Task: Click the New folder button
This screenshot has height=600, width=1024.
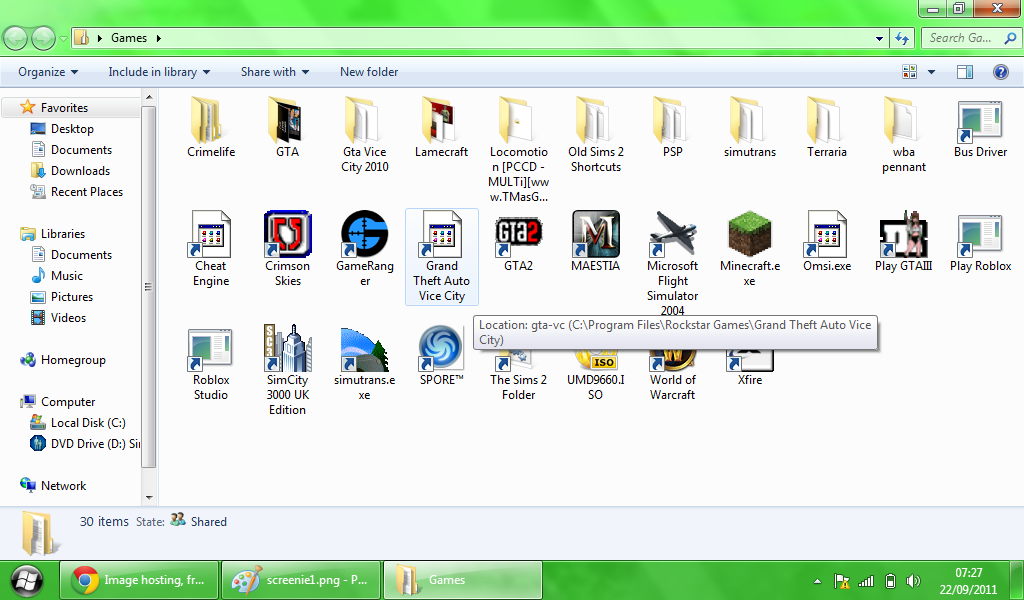Action: point(369,72)
